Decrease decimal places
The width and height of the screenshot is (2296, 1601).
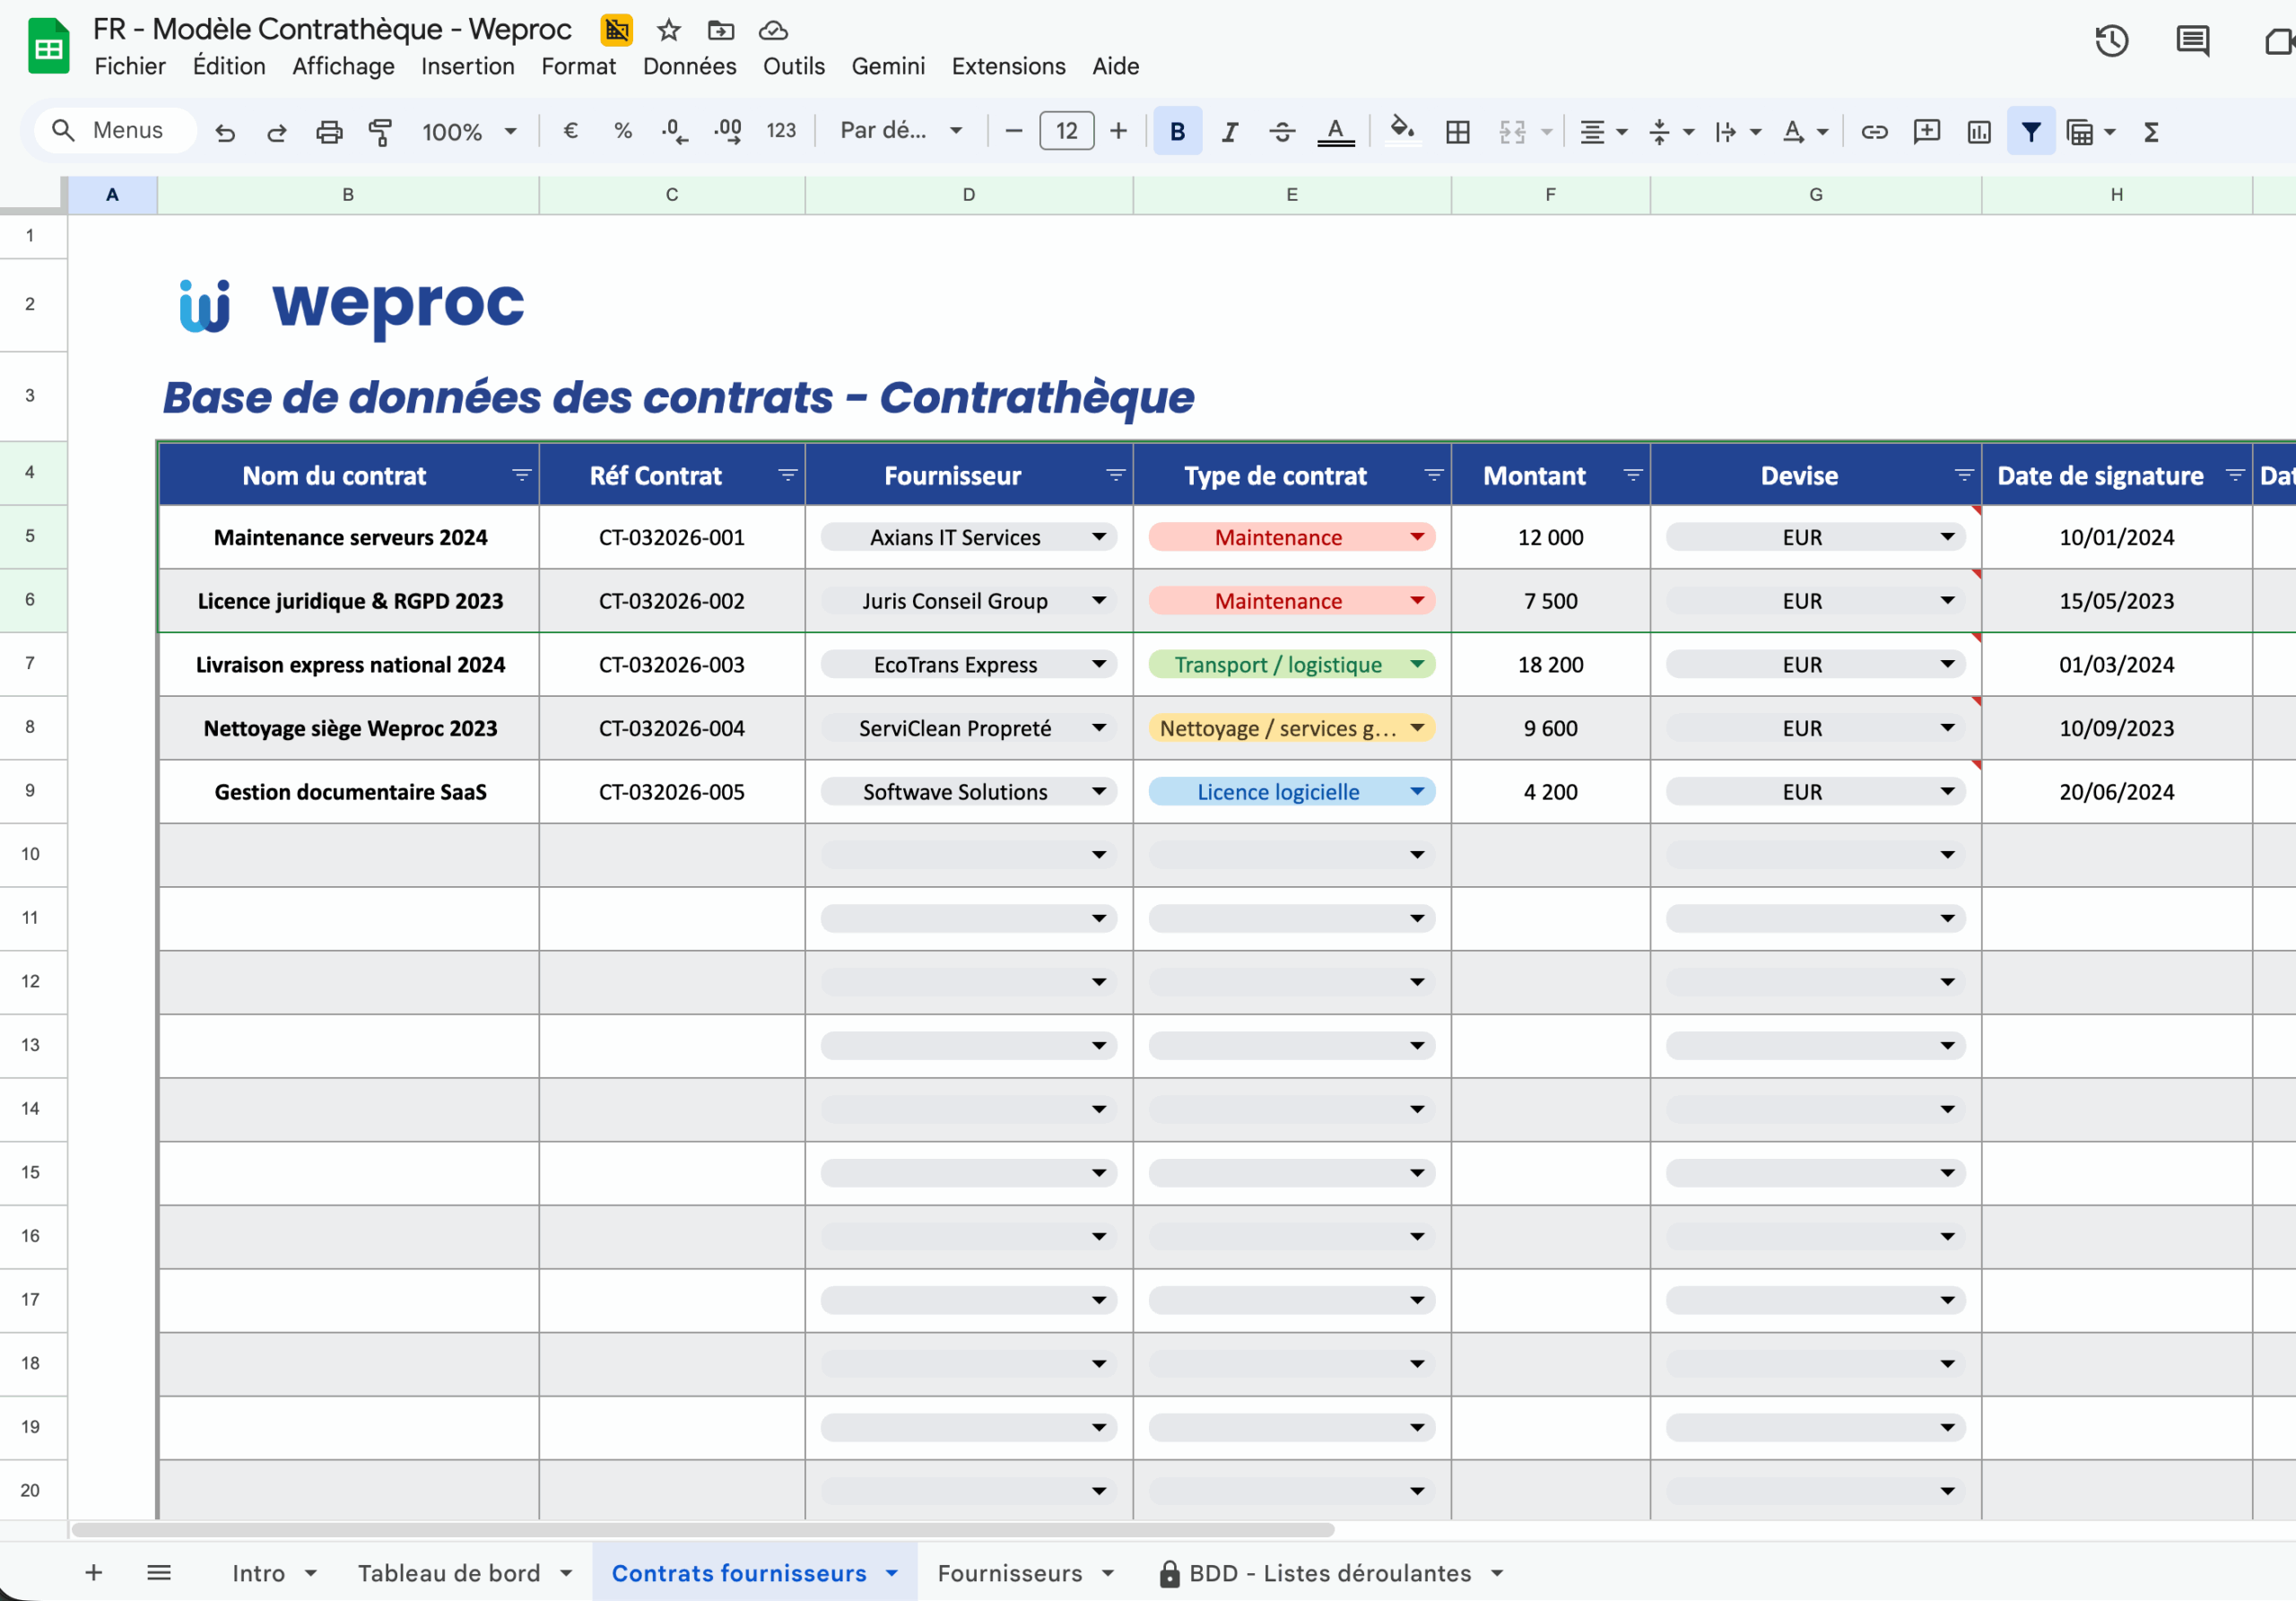click(x=675, y=131)
